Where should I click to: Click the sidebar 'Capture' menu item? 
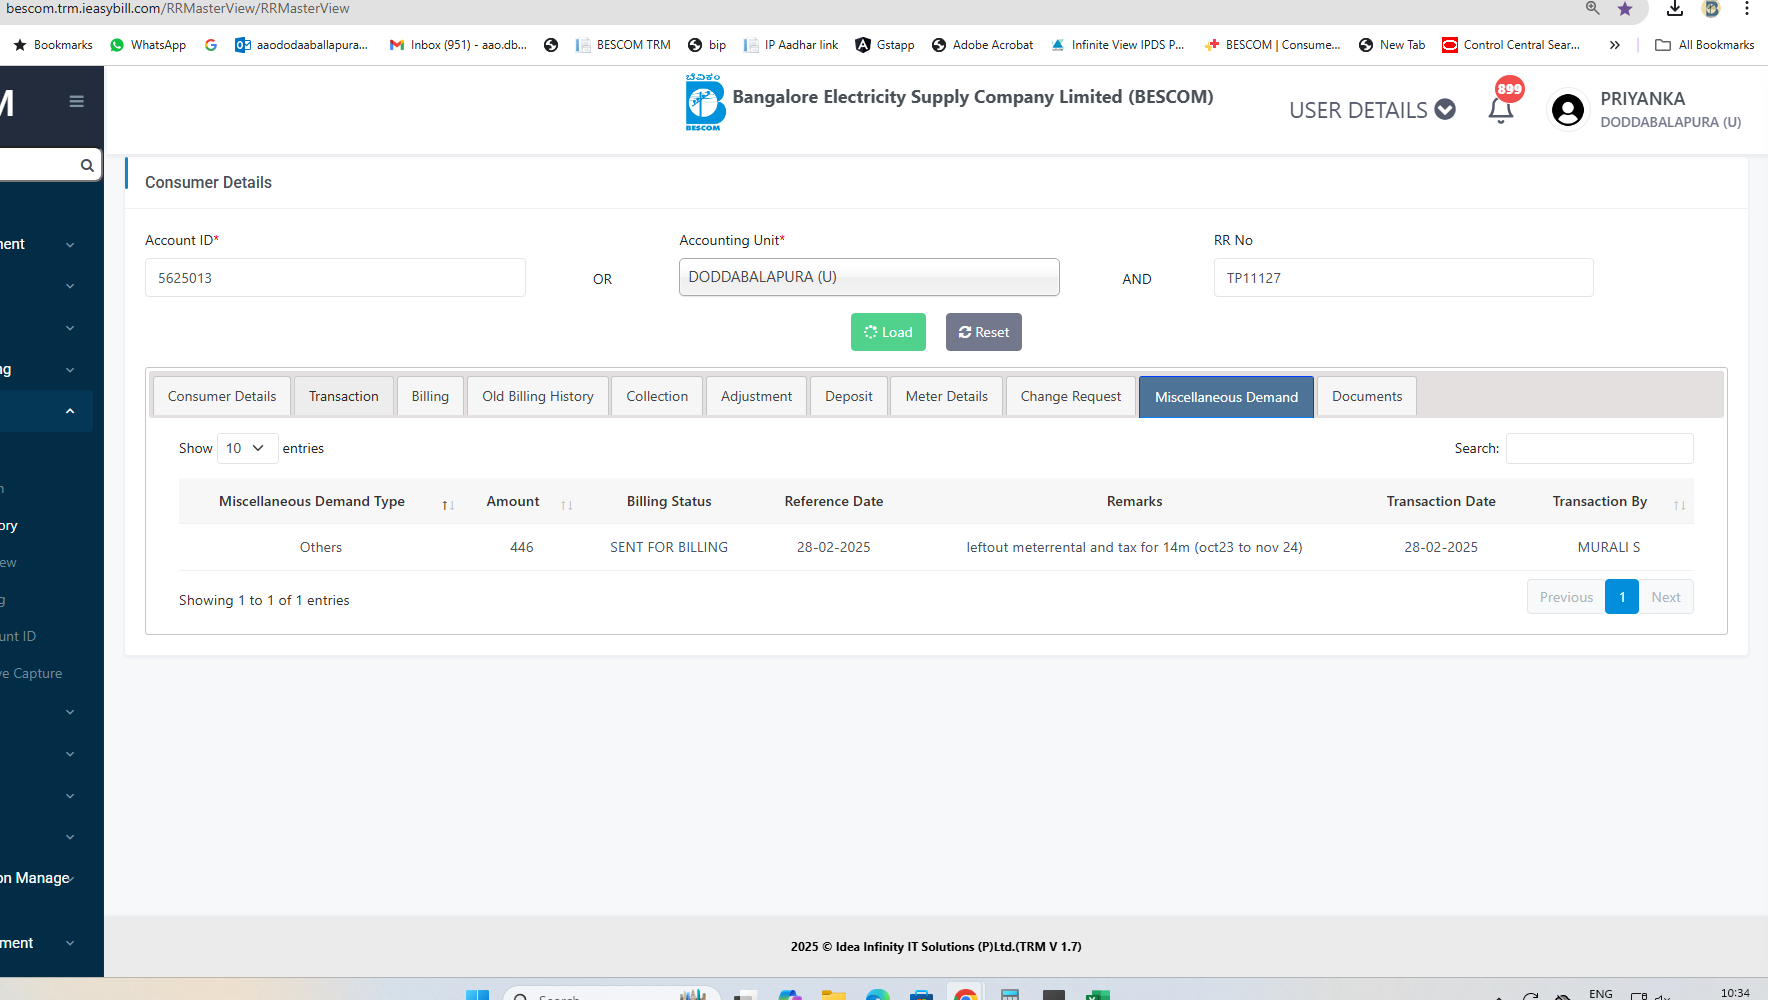click(x=32, y=673)
